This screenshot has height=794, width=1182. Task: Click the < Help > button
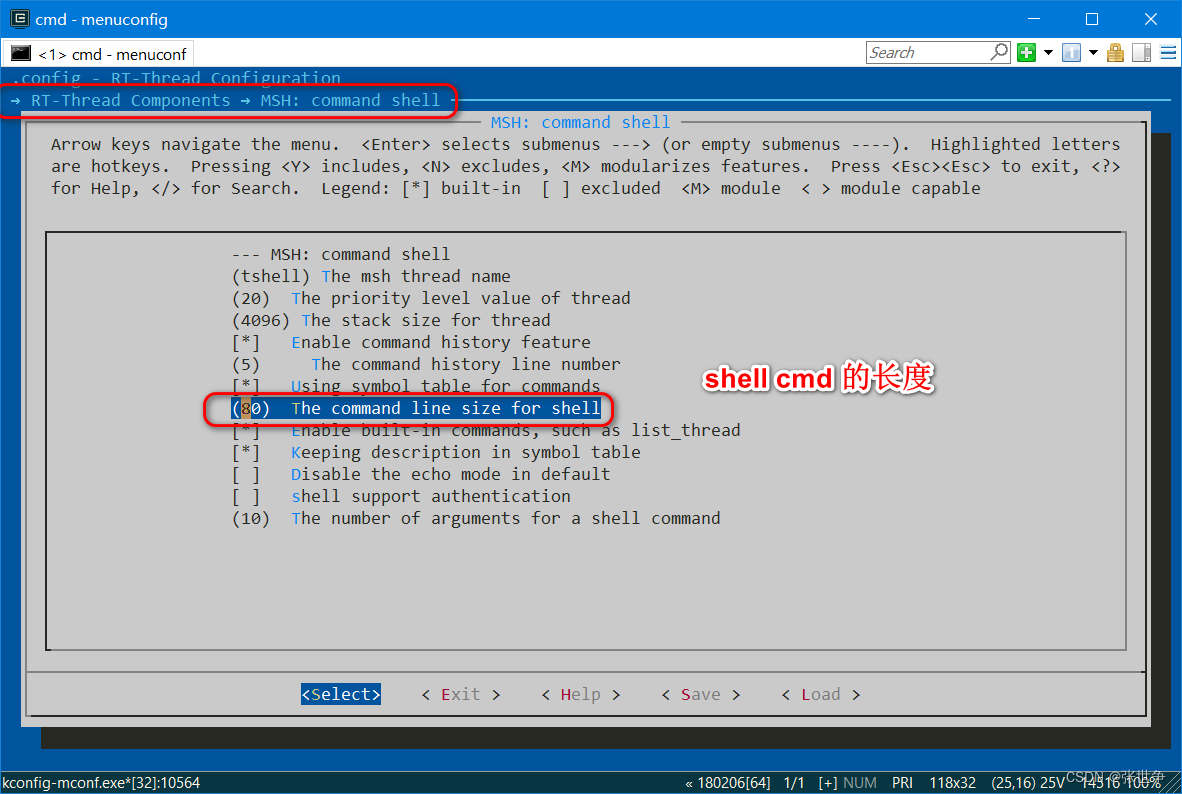tap(580, 694)
